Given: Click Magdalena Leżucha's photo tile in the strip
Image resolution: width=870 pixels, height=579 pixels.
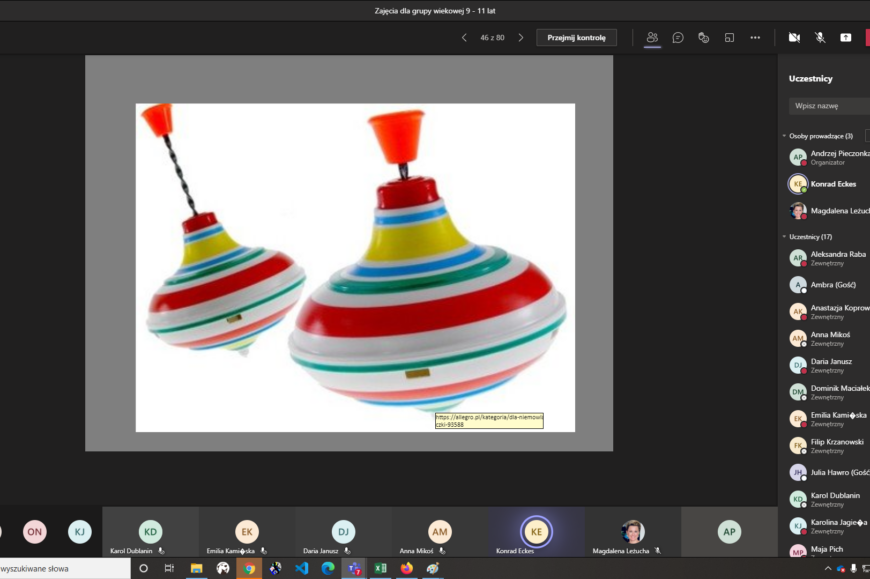Looking at the screenshot, I should coord(633,532).
